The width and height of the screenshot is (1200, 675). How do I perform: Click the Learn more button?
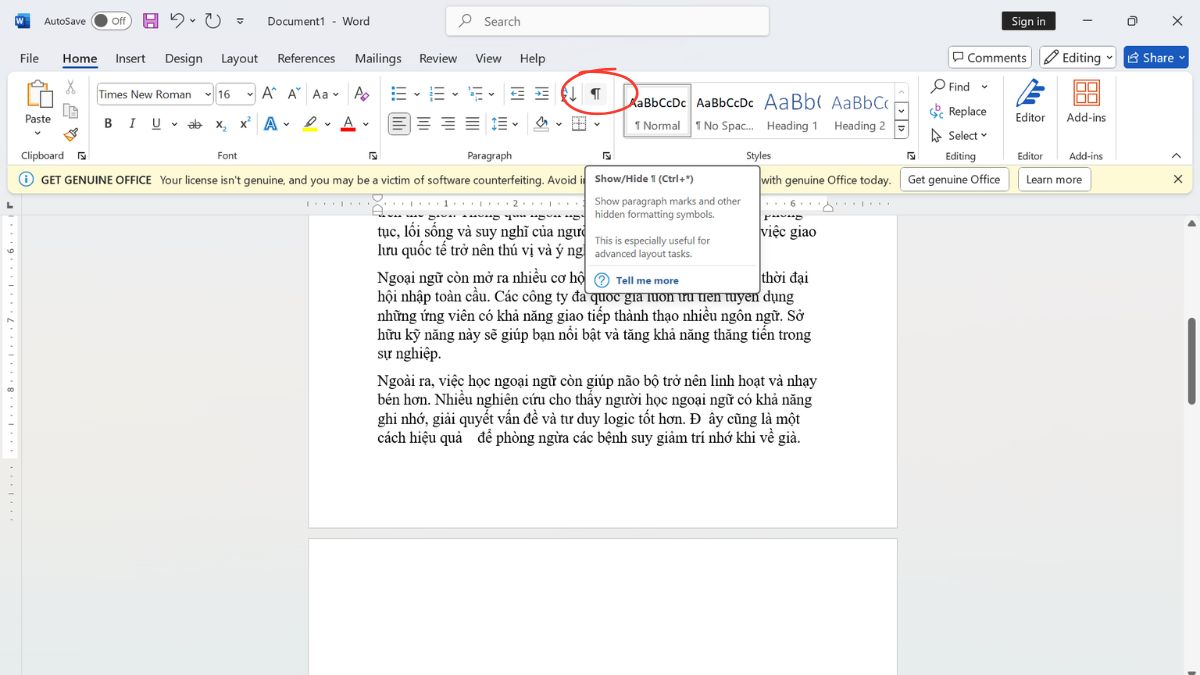point(1054,179)
